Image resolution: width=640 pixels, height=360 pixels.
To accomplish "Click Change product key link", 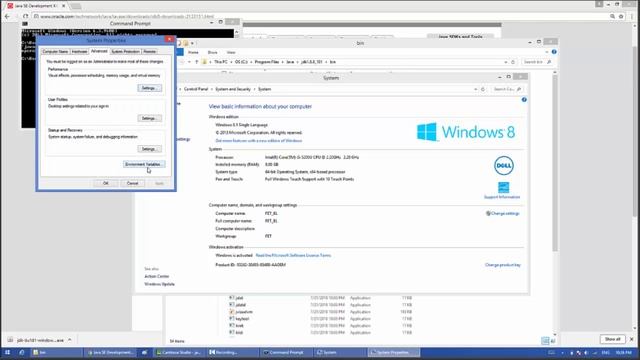I will tap(503, 265).
